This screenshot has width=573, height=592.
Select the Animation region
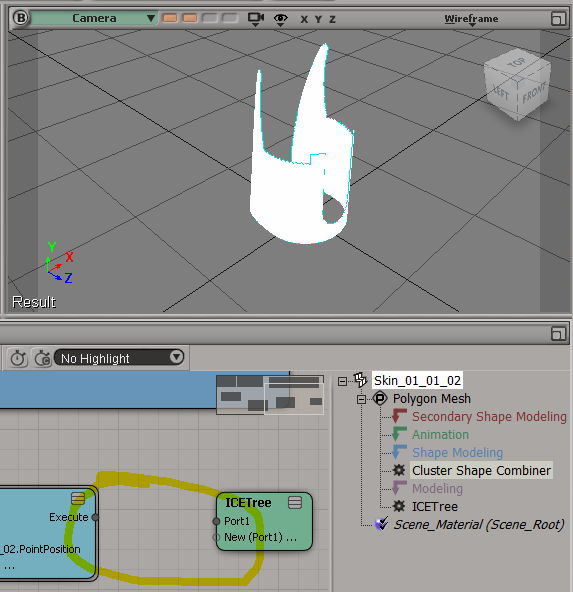[x=441, y=435]
